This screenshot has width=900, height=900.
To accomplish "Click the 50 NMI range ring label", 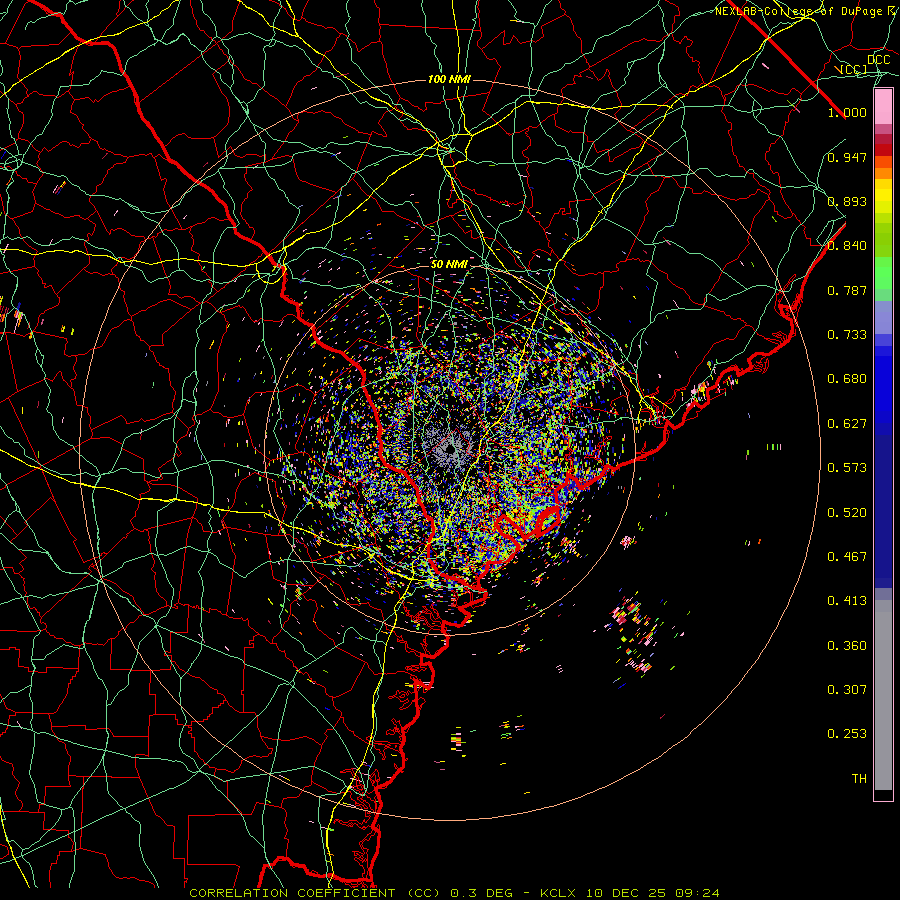I will pos(449,265).
